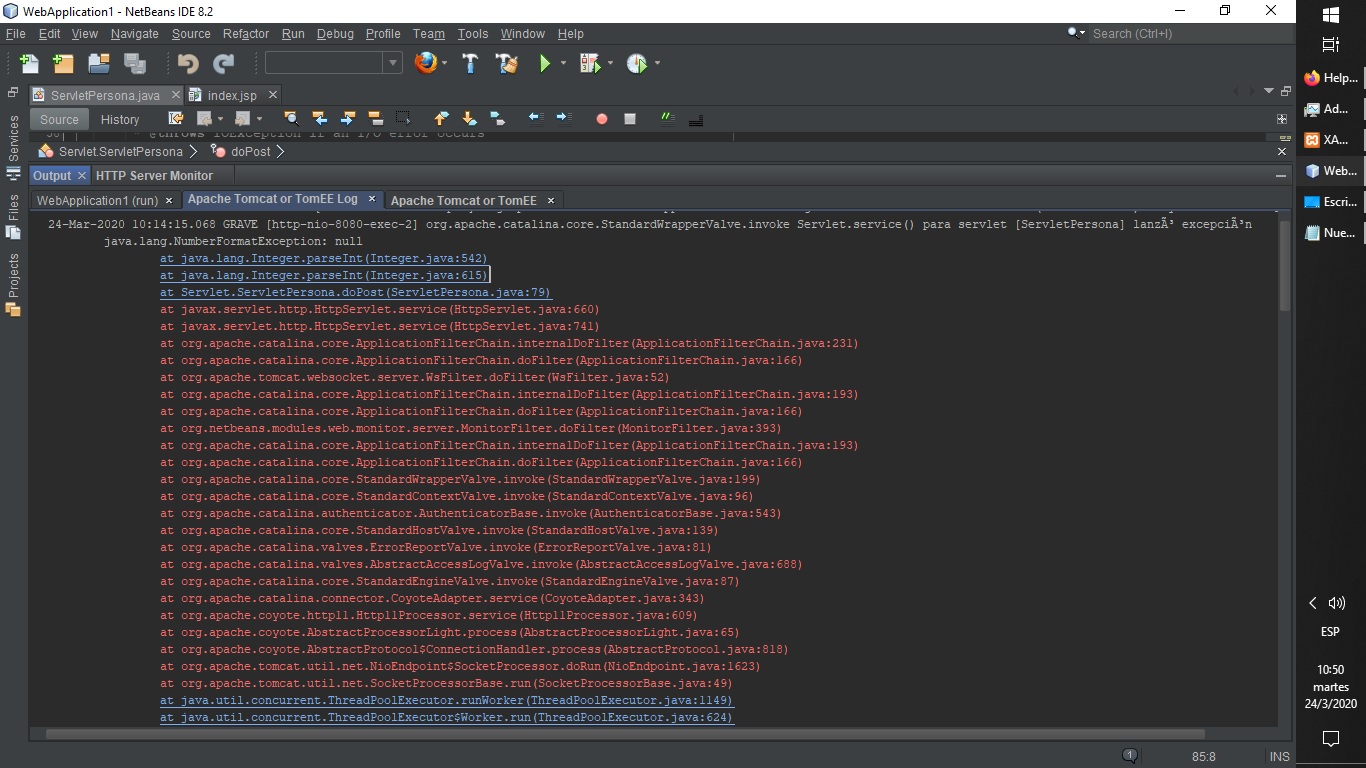Click the Save All toolbar icon
The width and height of the screenshot is (1366, 768).
pyautogui.click(x=134, y=64)
